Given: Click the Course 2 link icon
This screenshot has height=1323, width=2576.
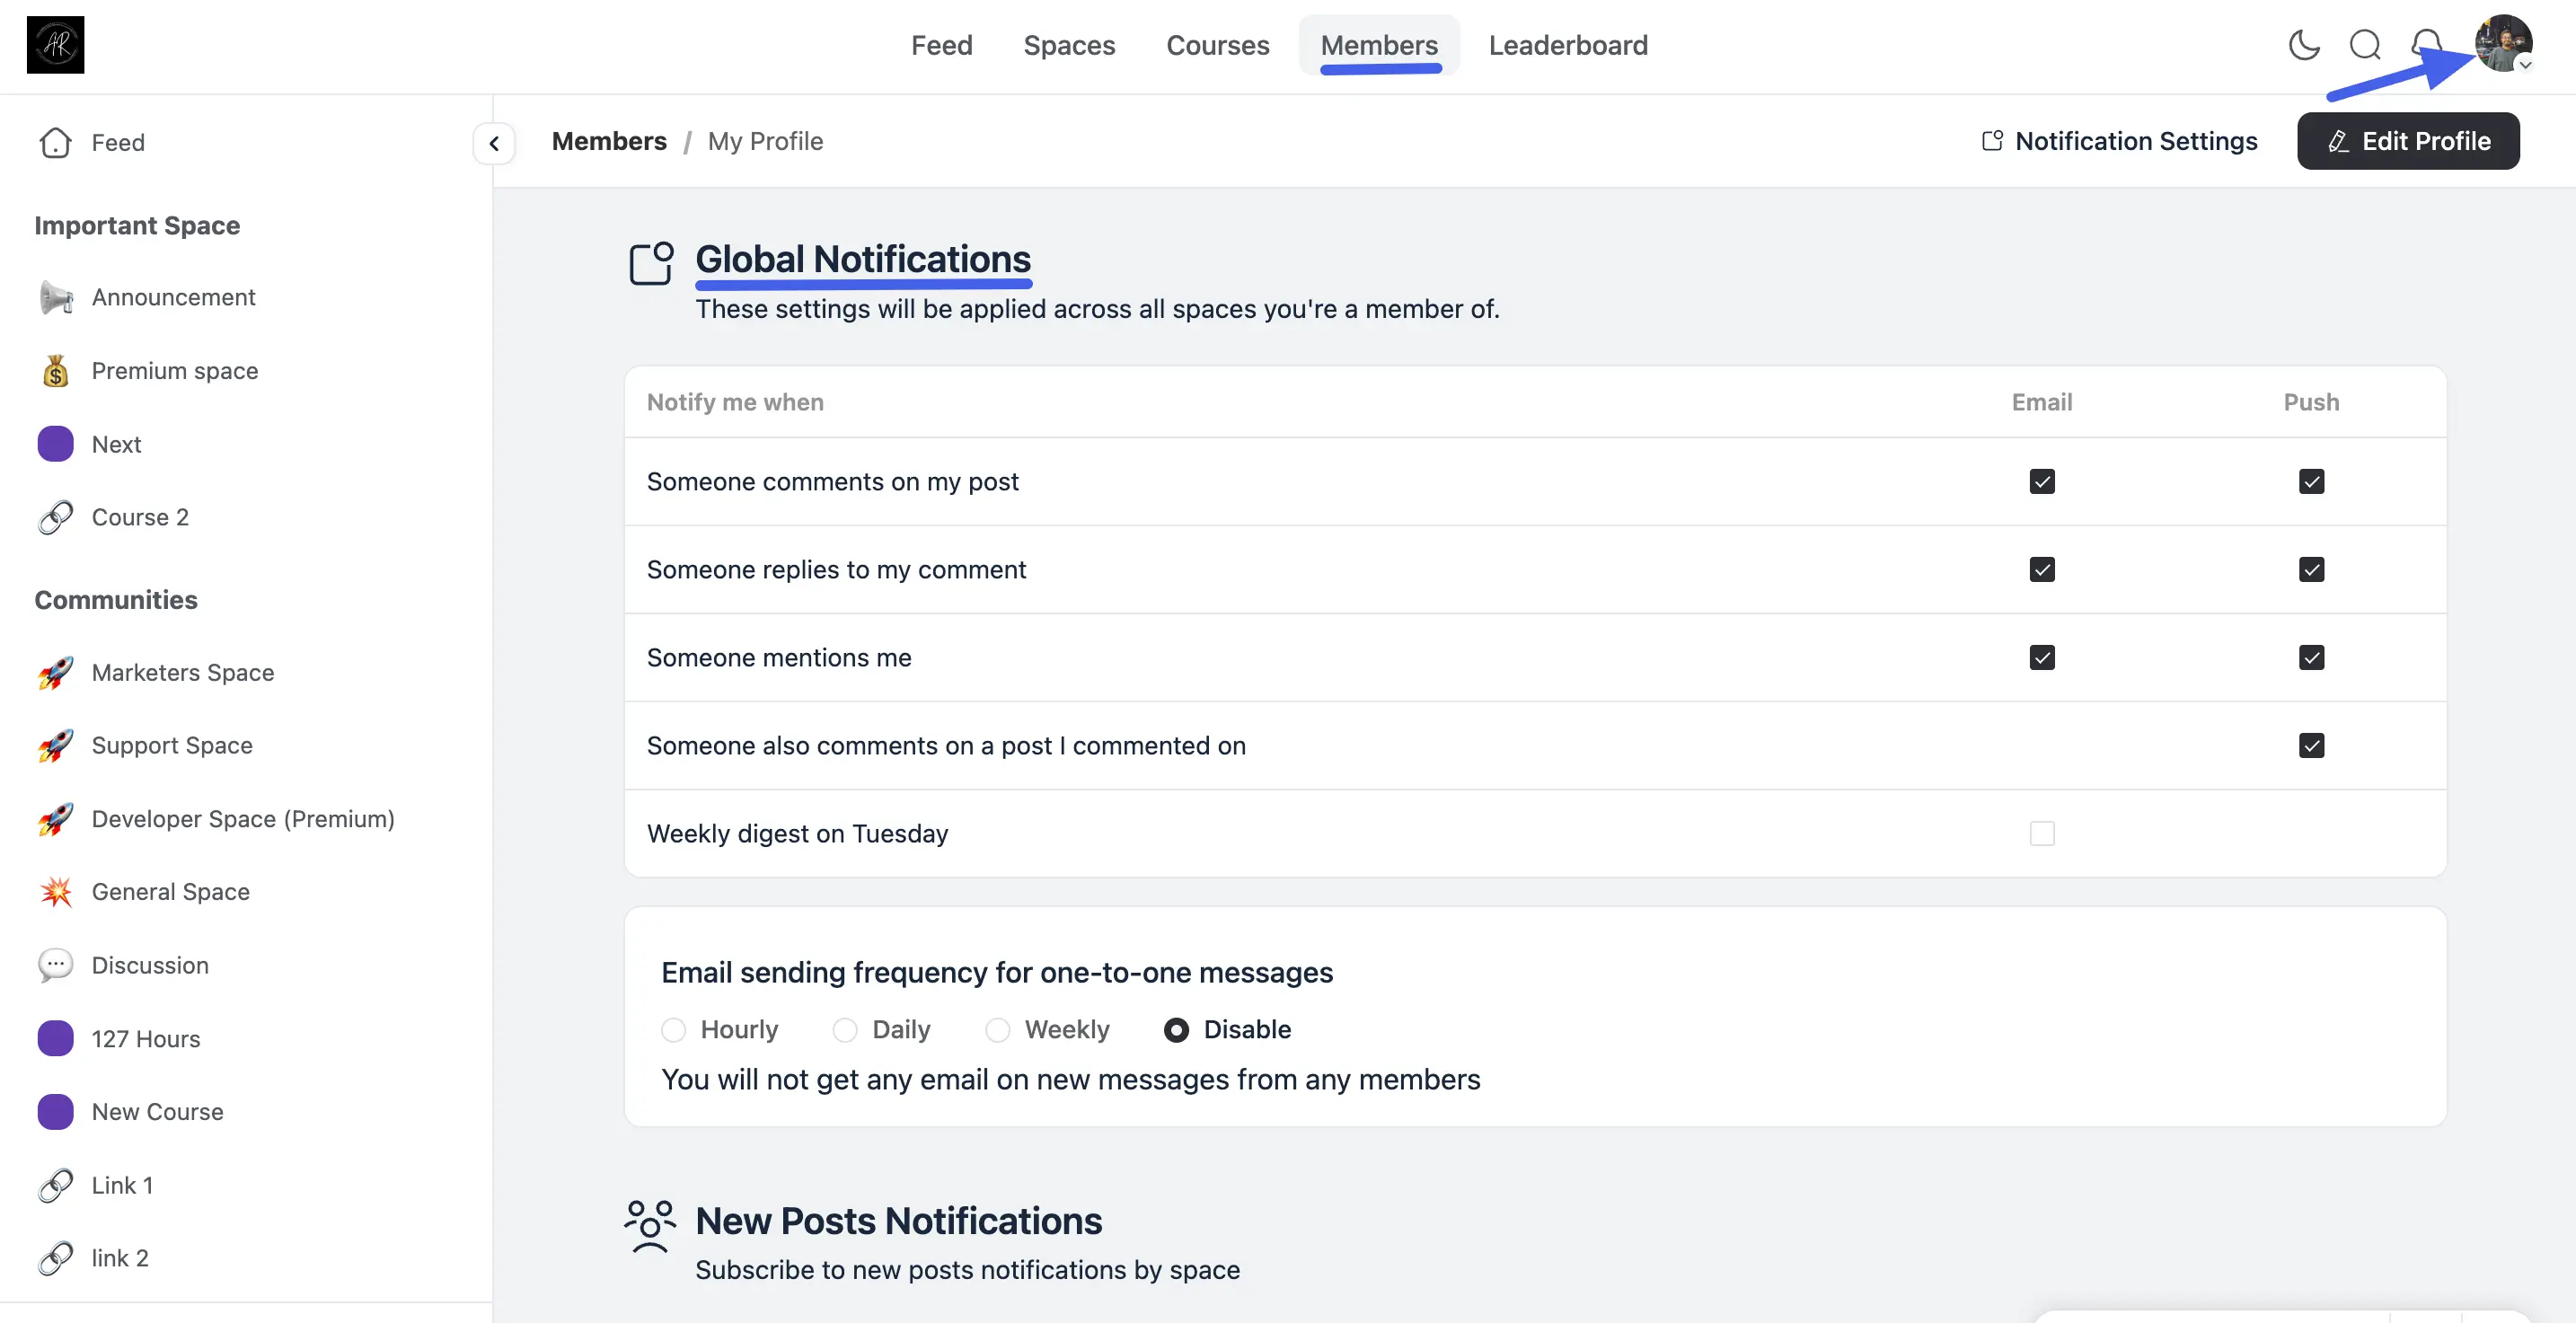Looking at the screenshot, I should 55,517.
